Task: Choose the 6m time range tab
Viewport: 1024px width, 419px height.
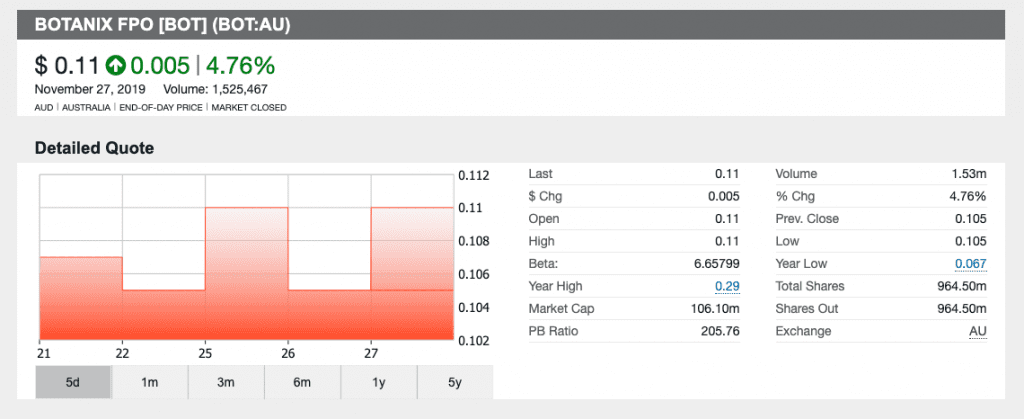Action: [x=302, y=382]
